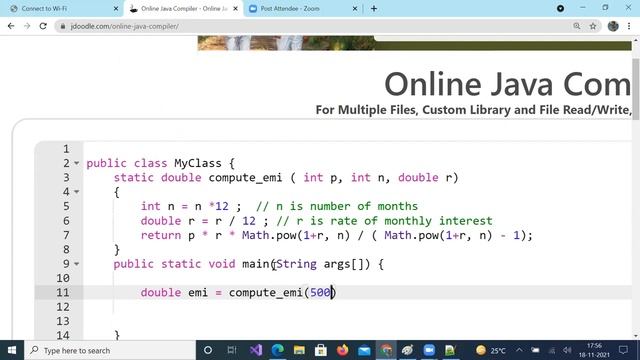This screenshot has height=360, width=640.
Task: Open the zoom magnifier in address bar
Action: [577, 26]
